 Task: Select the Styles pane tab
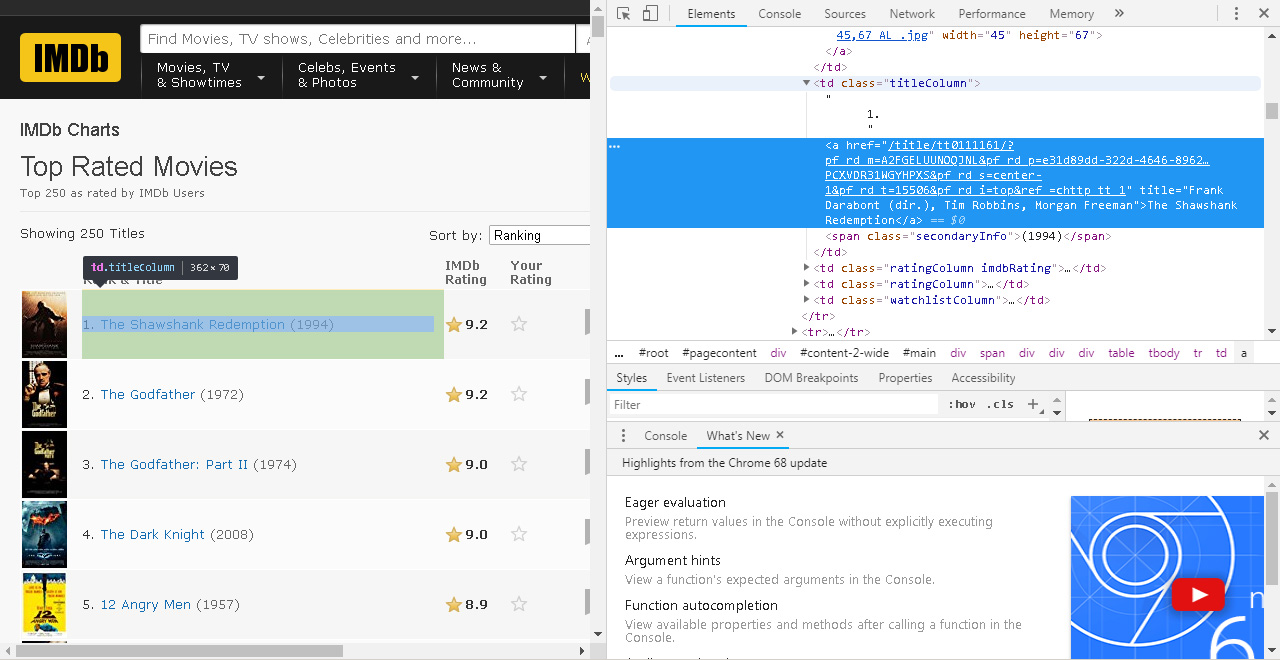[632, 378]
